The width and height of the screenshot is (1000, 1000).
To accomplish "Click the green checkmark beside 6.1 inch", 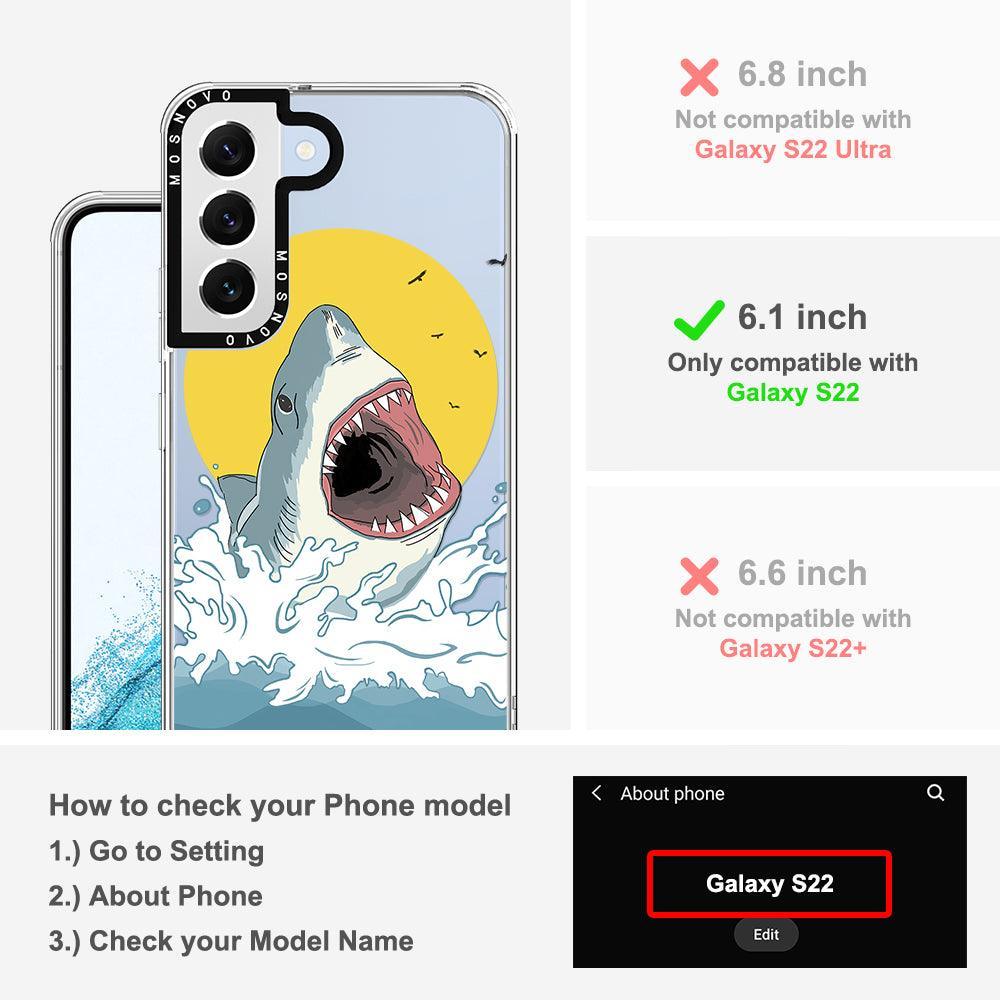I will 699,320.
